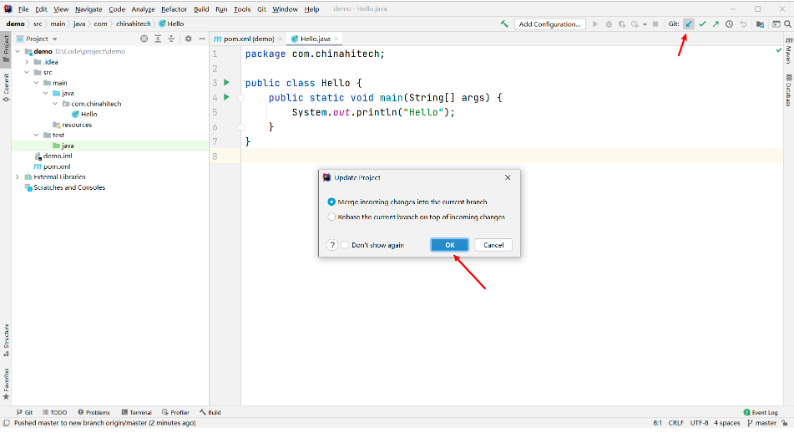The image size is (794, 432).
Task: Click Expand All icon in Project panel
Action: pyautogui.click(x=158, y=38)
